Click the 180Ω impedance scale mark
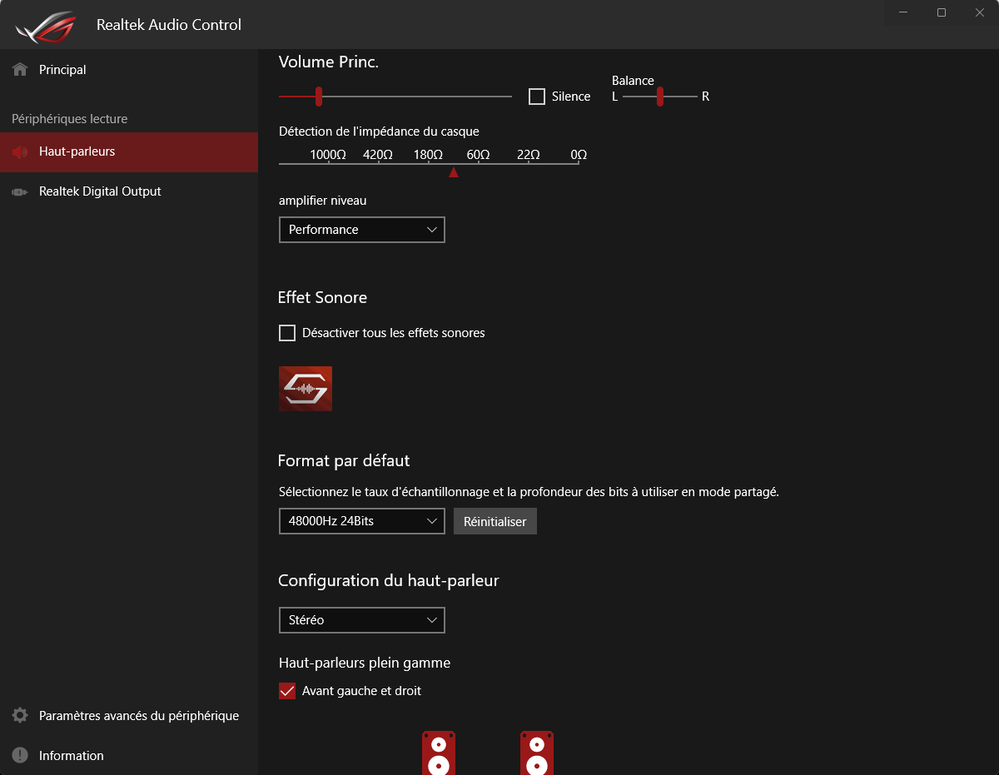The height and width of the screenshot is (775, 999). (x=428, y=155)
